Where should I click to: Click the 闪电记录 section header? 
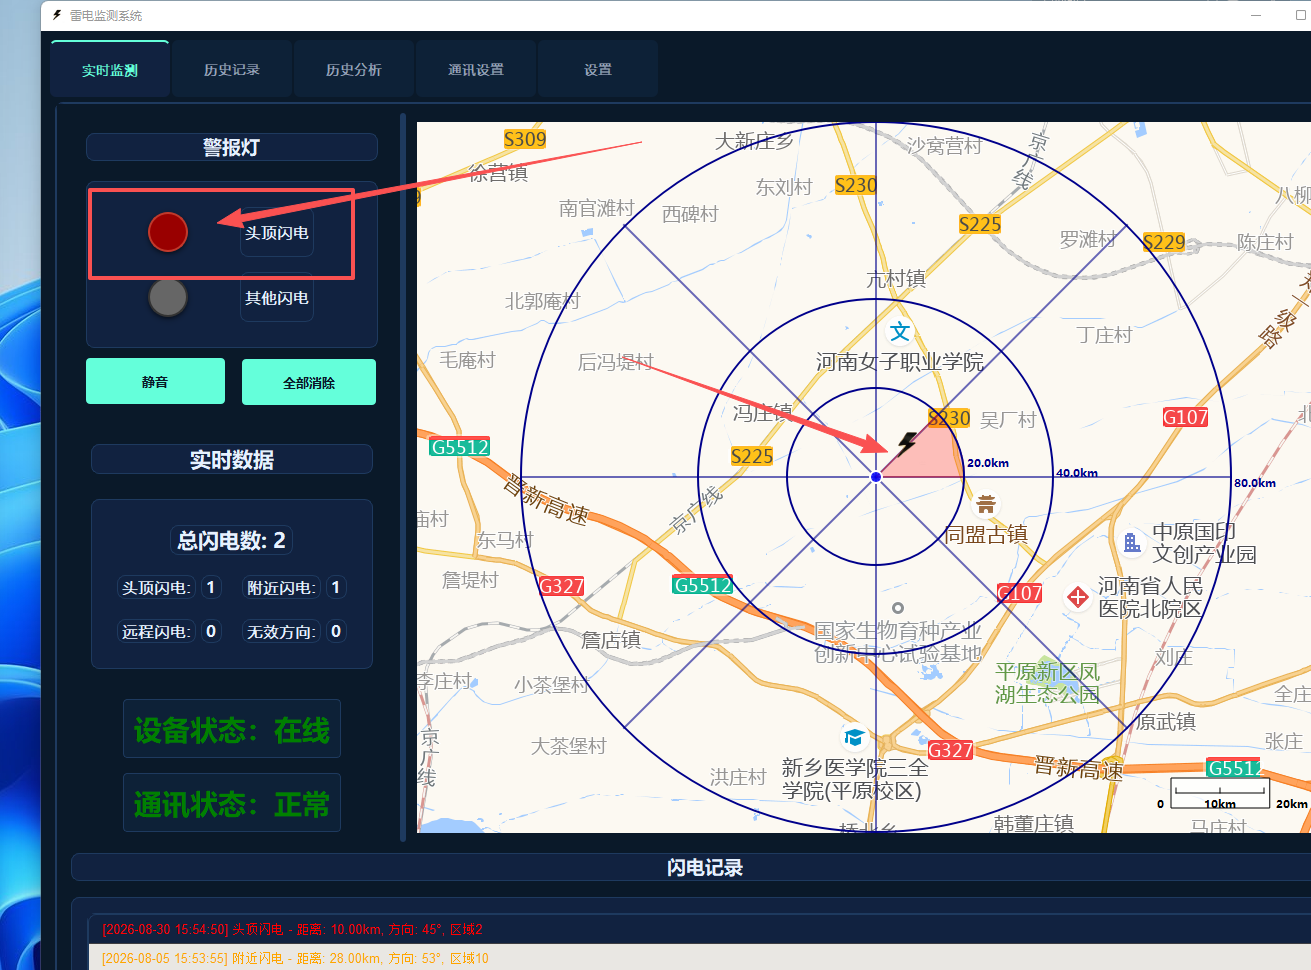click(704, 867)
